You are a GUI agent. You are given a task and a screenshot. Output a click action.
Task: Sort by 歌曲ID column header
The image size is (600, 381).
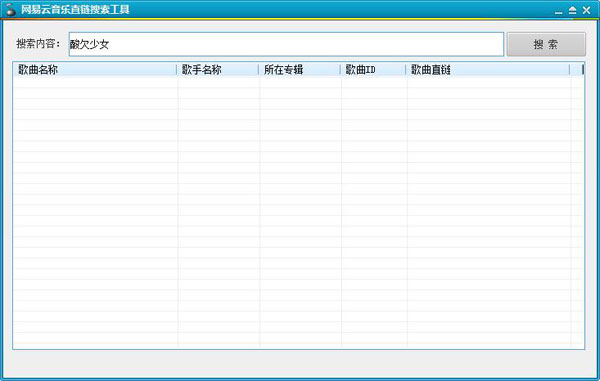click(373, 70)
